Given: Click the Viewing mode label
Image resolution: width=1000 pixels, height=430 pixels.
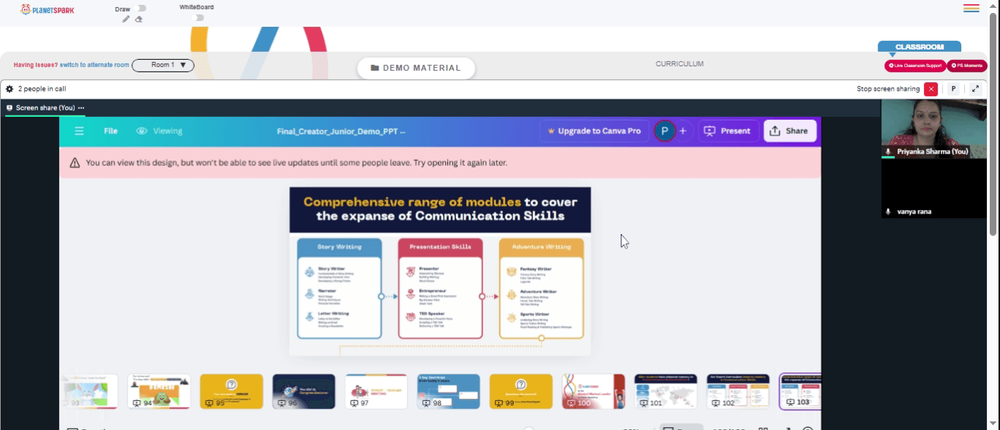Looking at the screenshot, I should [x=167, y=131].
